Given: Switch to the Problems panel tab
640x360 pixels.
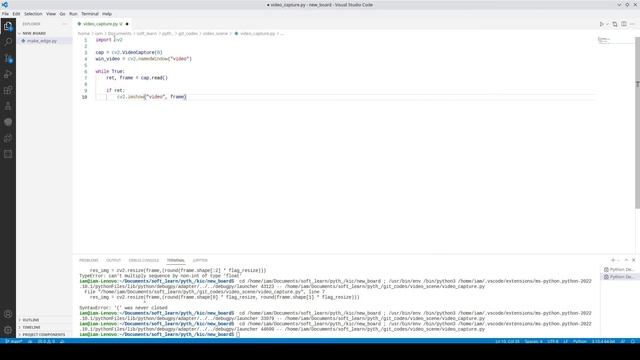Looking at the screenshot, I should point(89,260).
